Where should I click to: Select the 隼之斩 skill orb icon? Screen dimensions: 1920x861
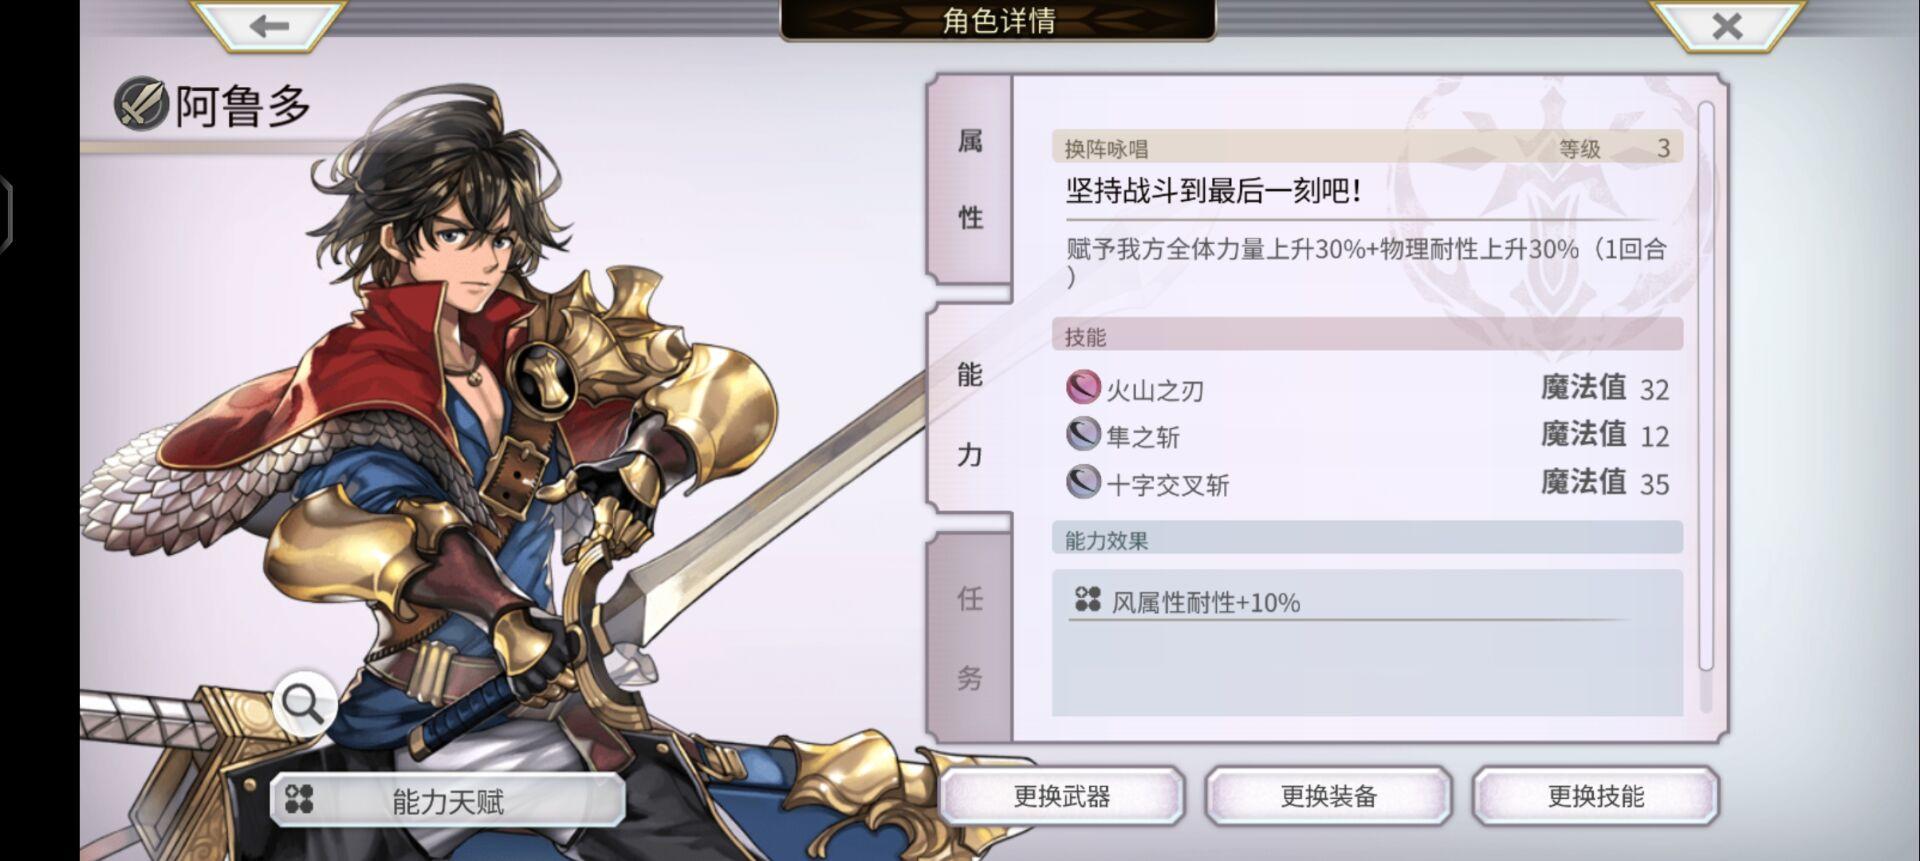coord(1083,434)
